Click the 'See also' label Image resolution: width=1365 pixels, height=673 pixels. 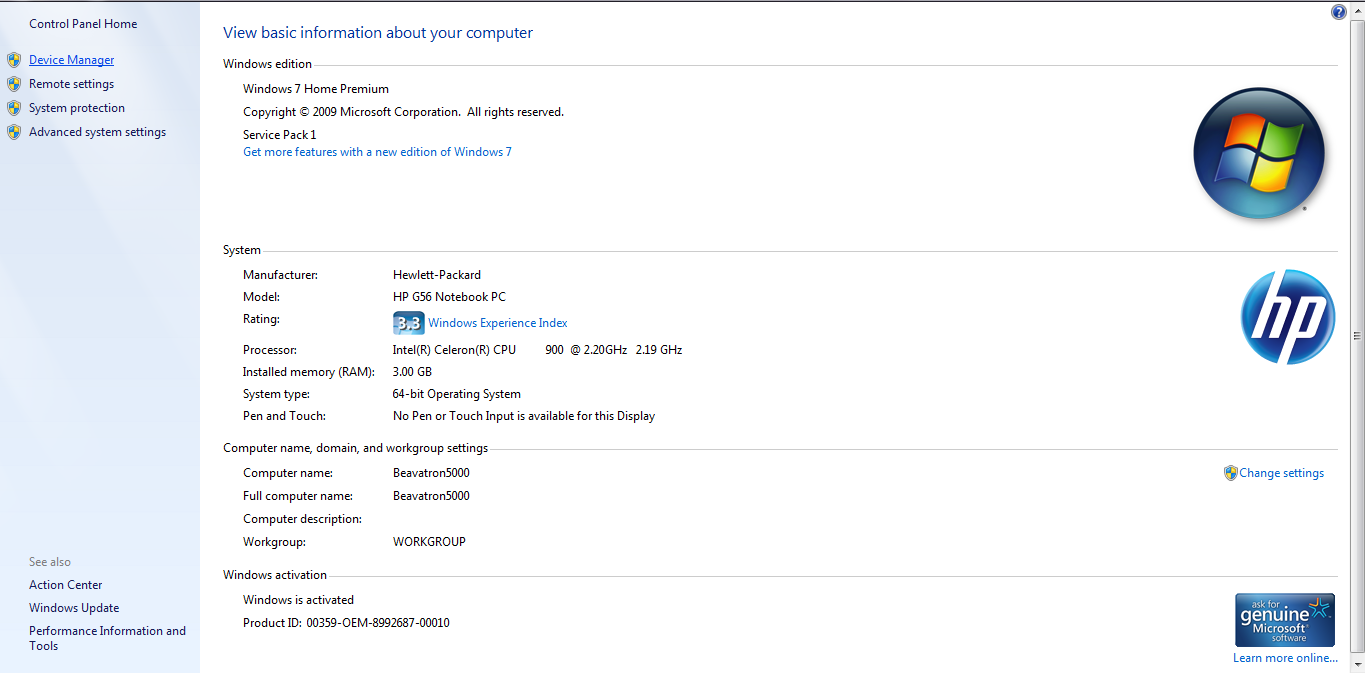pyautogui.click(x=50, y=562)
